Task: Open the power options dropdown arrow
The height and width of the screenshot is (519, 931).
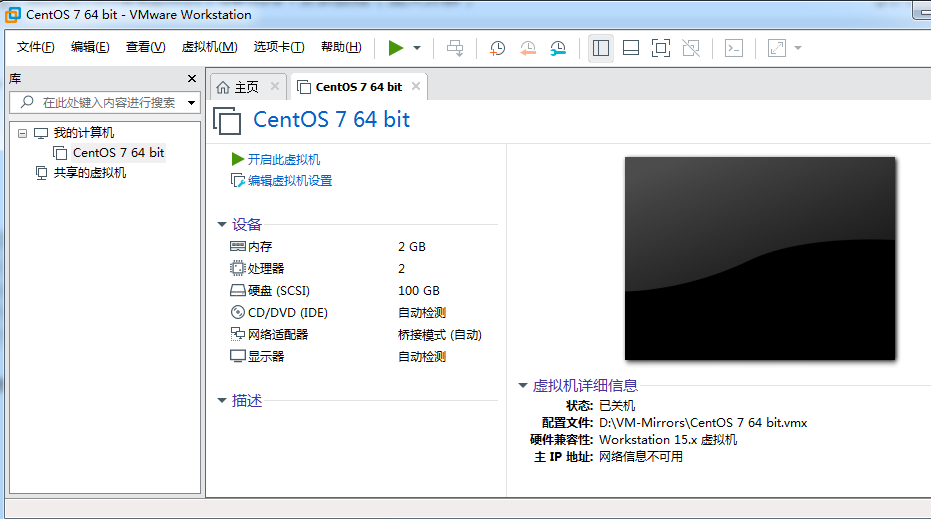Action: click(x=417, y=48)
